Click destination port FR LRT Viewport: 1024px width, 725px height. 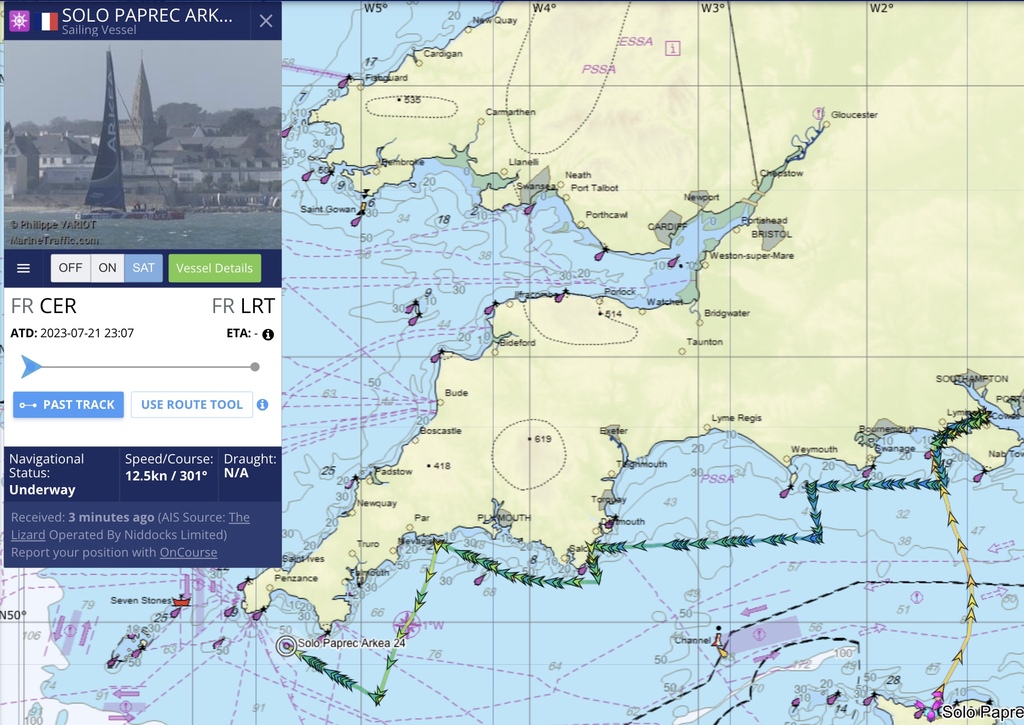coord(243,306)
